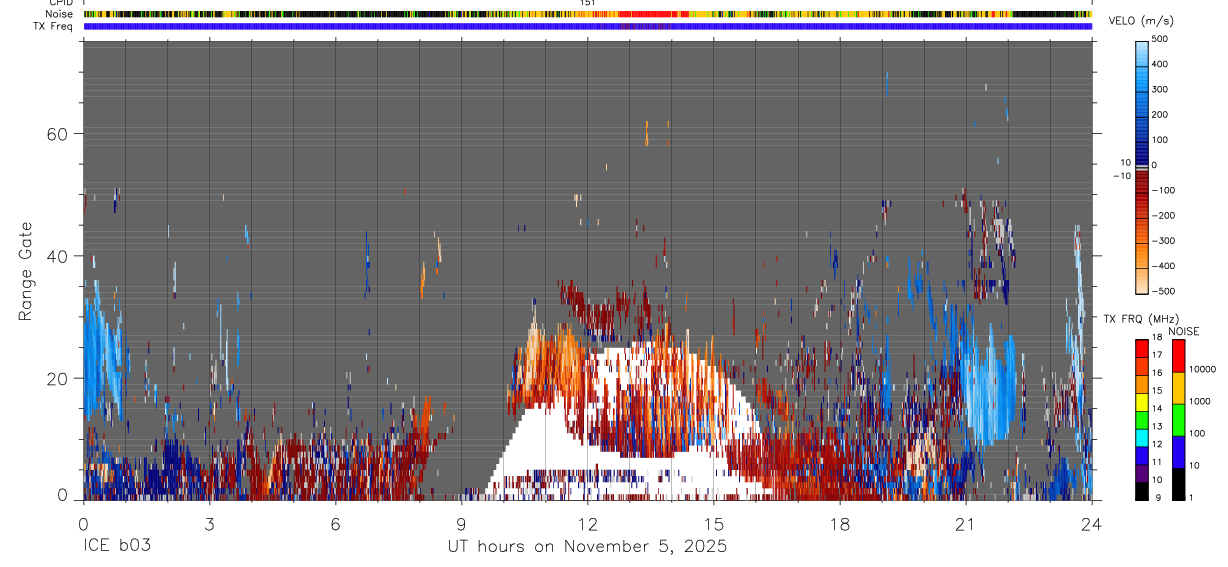Image resolution: width=1228 pixels, height=567 pixels.
Task: Click the multicolored Noise strip
Action: tap(587, 14)
